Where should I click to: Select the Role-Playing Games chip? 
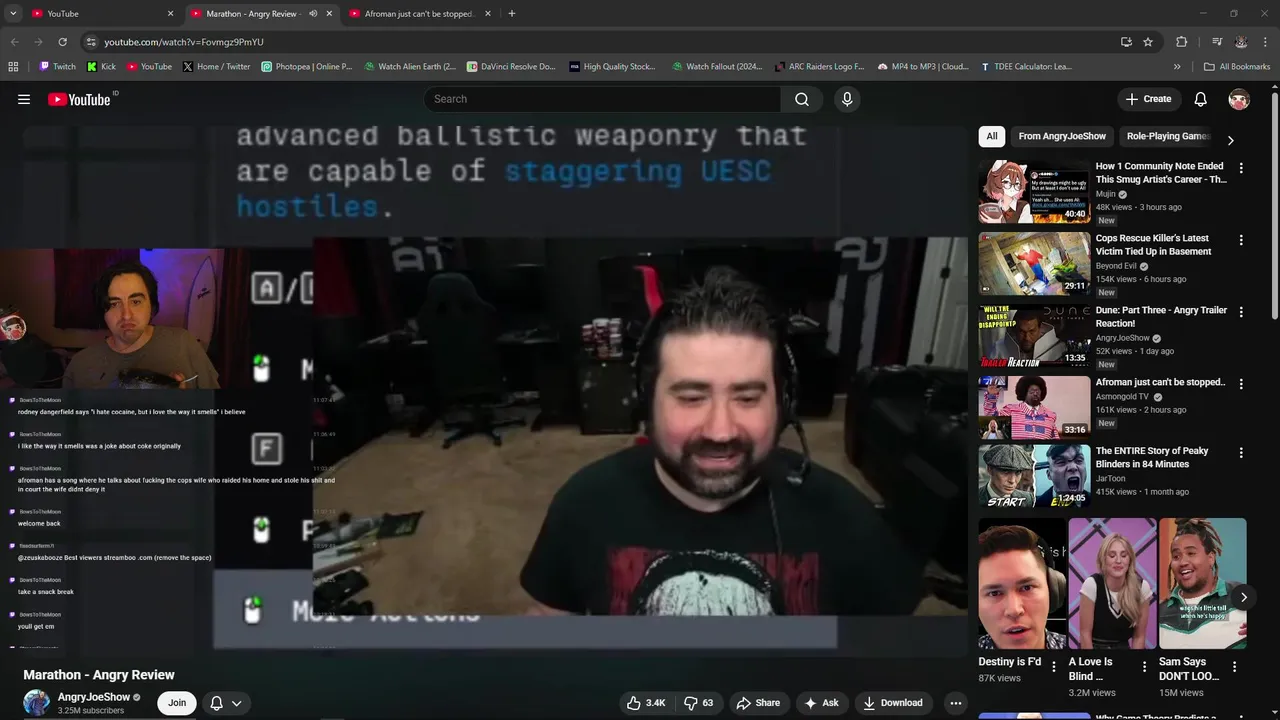[x=1168, y=136]
